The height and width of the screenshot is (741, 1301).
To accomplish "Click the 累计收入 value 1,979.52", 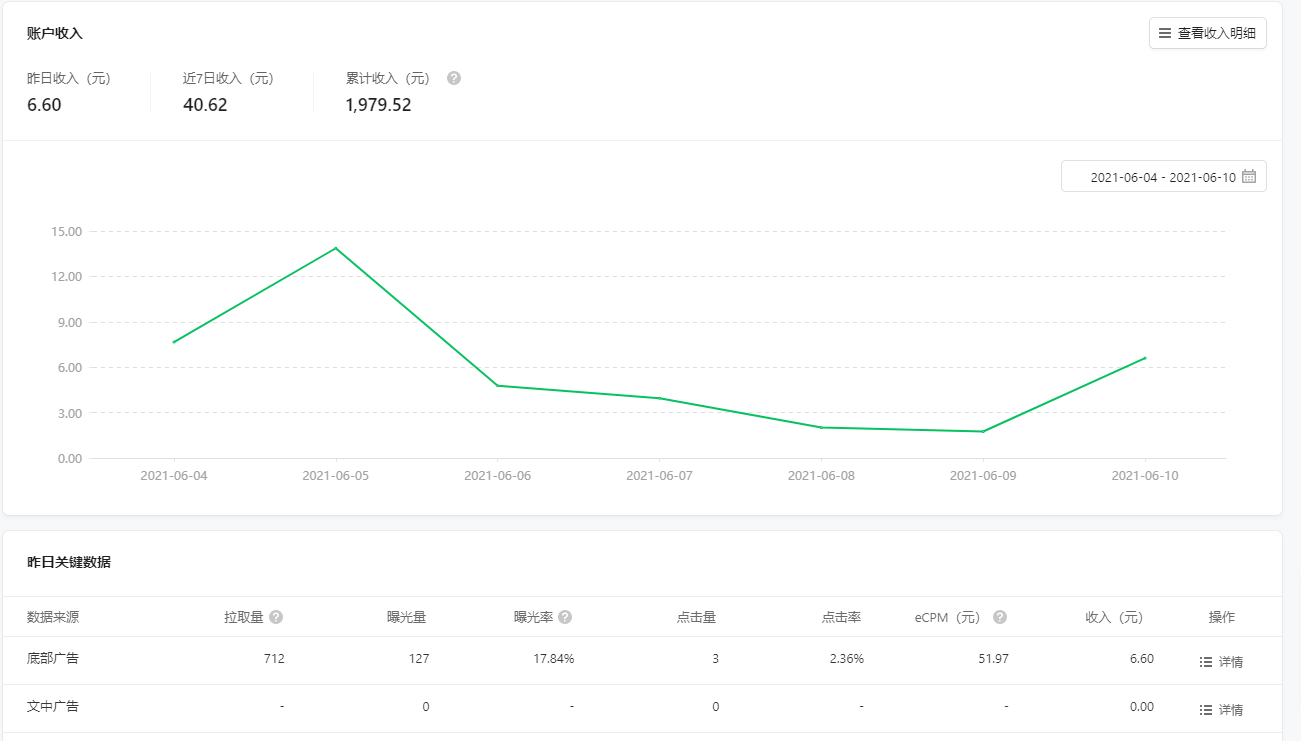I will (x=378, y=105).
